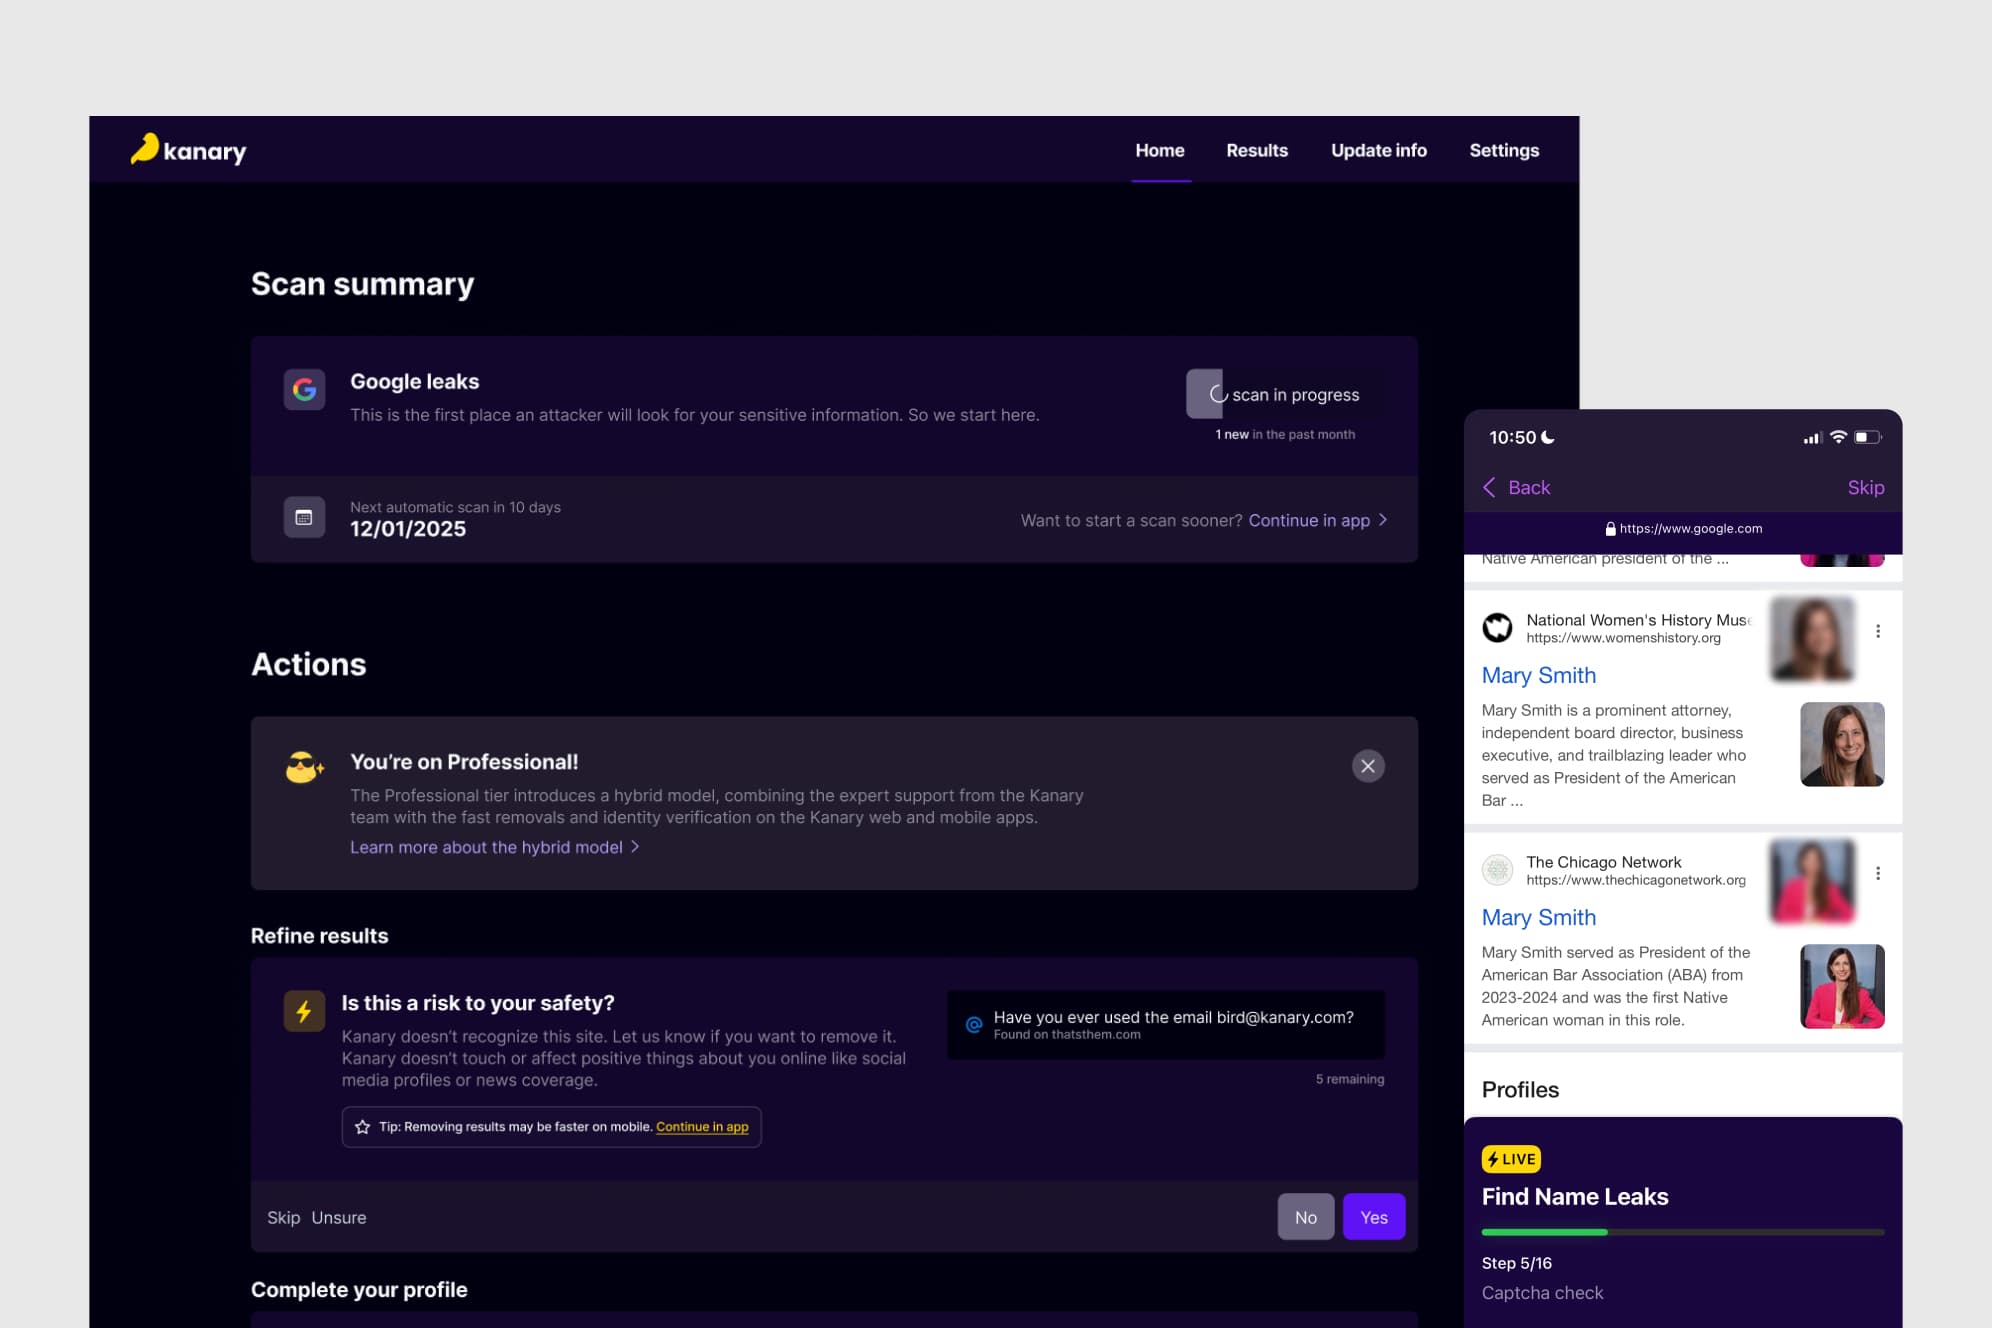
Task: Click the sunglasses Professional badge icon
Action: tap(303, 766)
